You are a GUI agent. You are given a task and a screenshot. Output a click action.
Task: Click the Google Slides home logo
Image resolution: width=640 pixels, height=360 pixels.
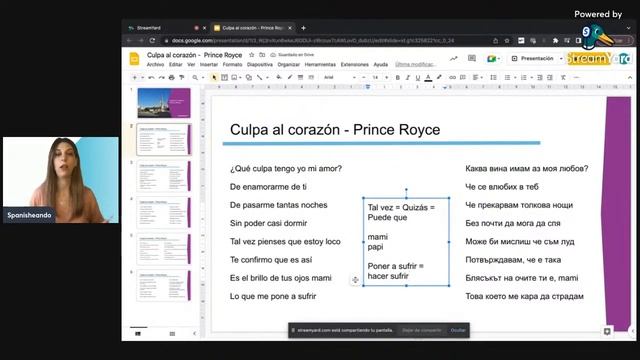pos(134,59)
